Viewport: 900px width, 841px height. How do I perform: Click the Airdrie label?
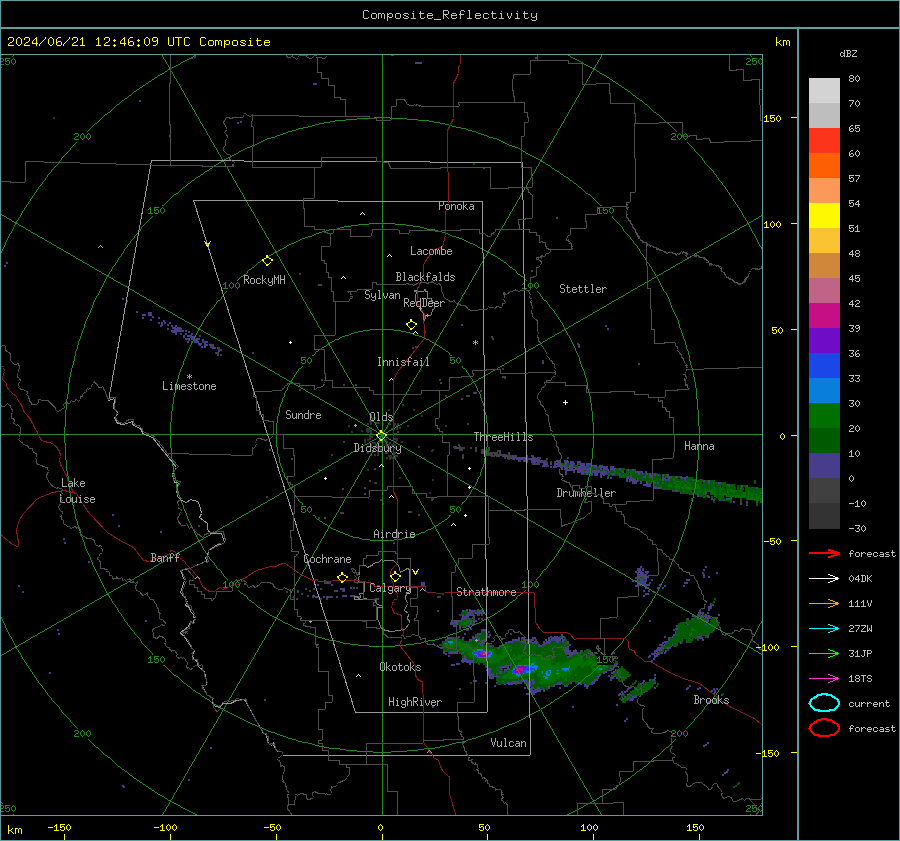[x=394, y=534]
